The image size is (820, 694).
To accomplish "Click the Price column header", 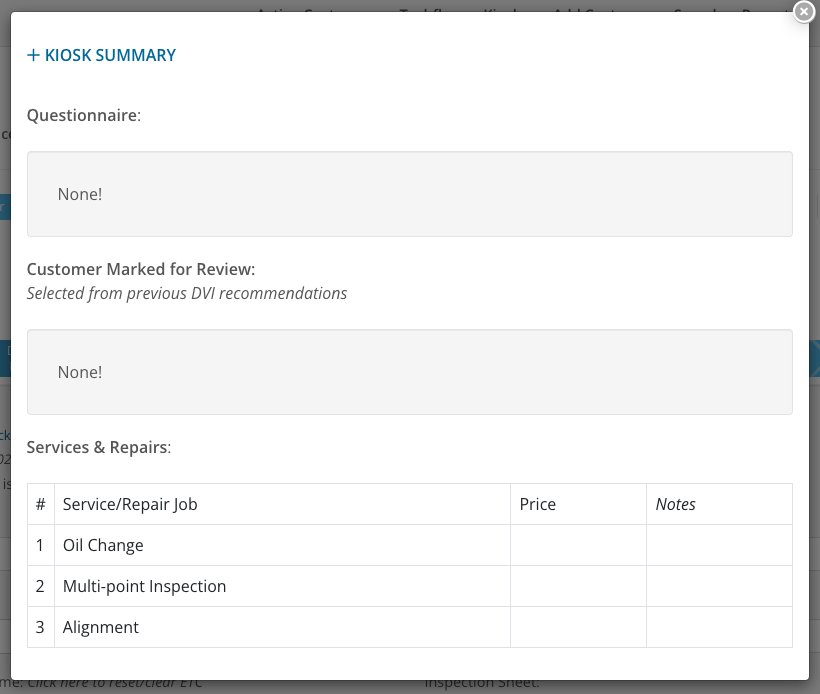I will point(538,504).
